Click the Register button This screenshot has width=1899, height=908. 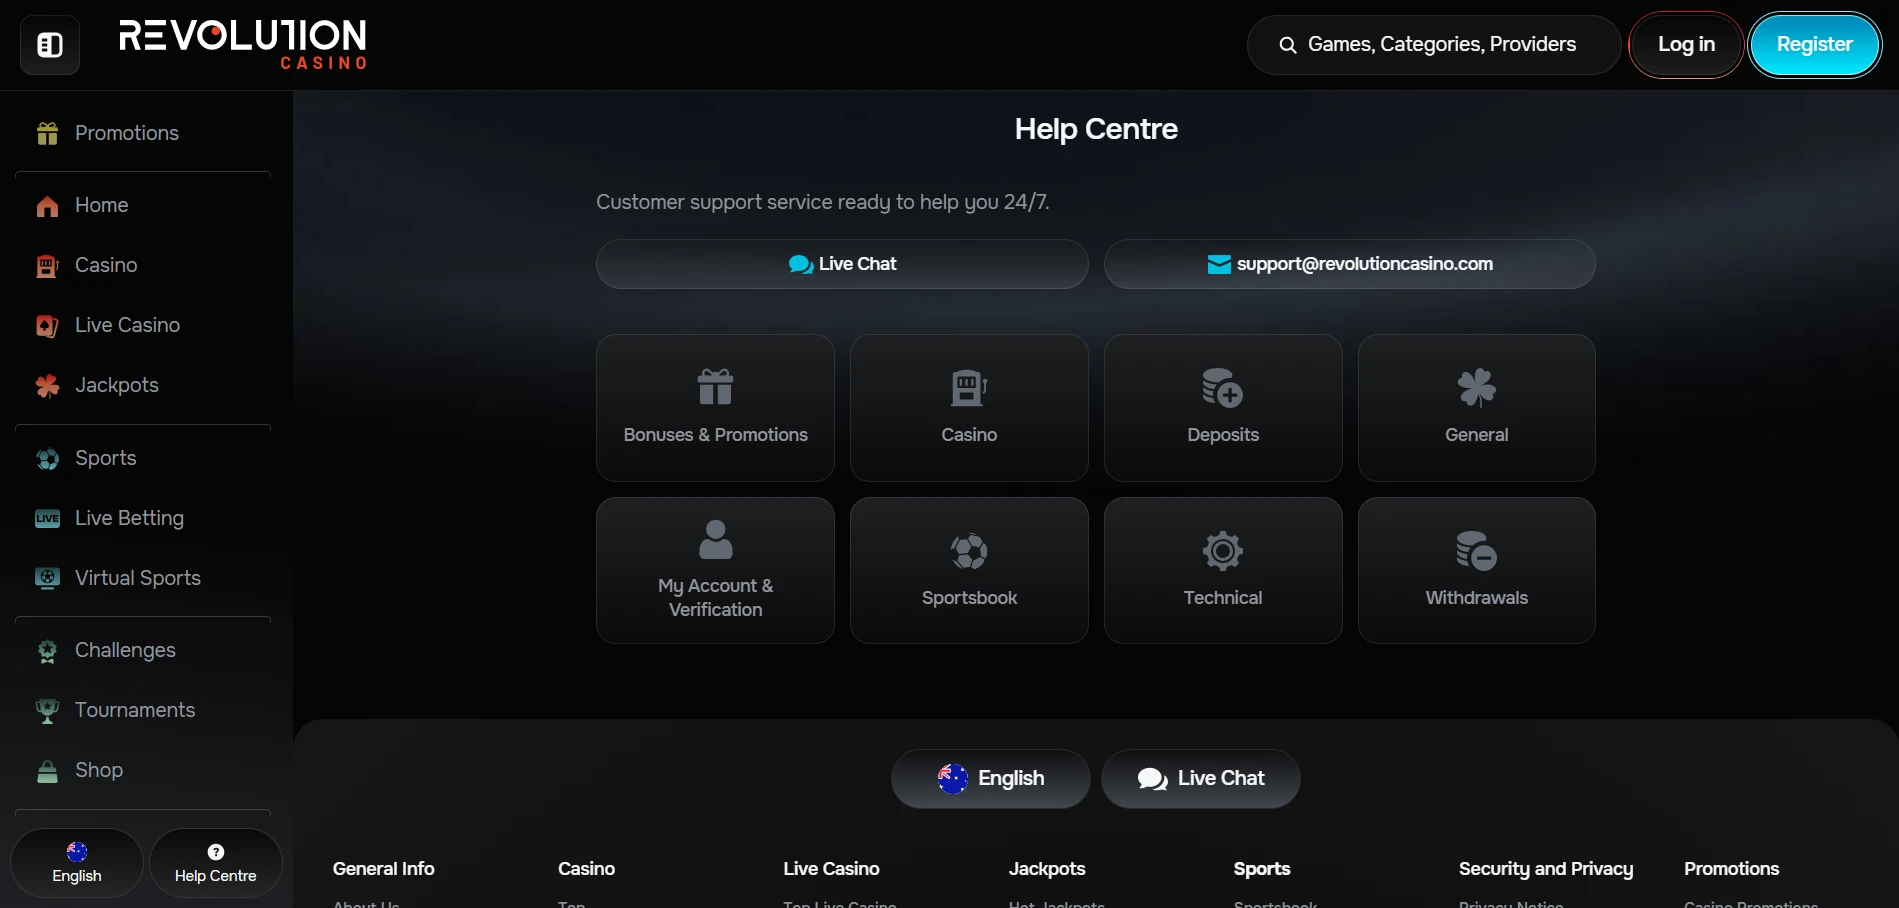(x=1814, y=45)
